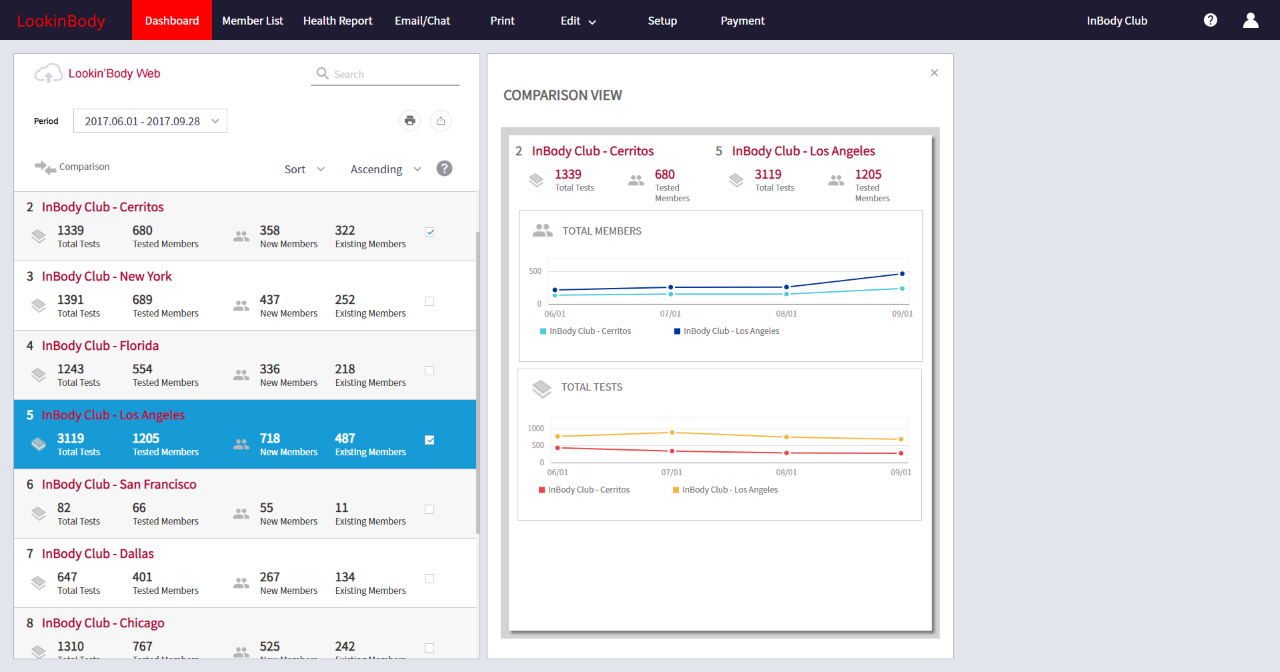Go to the Dashboard tab
The image size is (1280, 672).
pos(172,20)
